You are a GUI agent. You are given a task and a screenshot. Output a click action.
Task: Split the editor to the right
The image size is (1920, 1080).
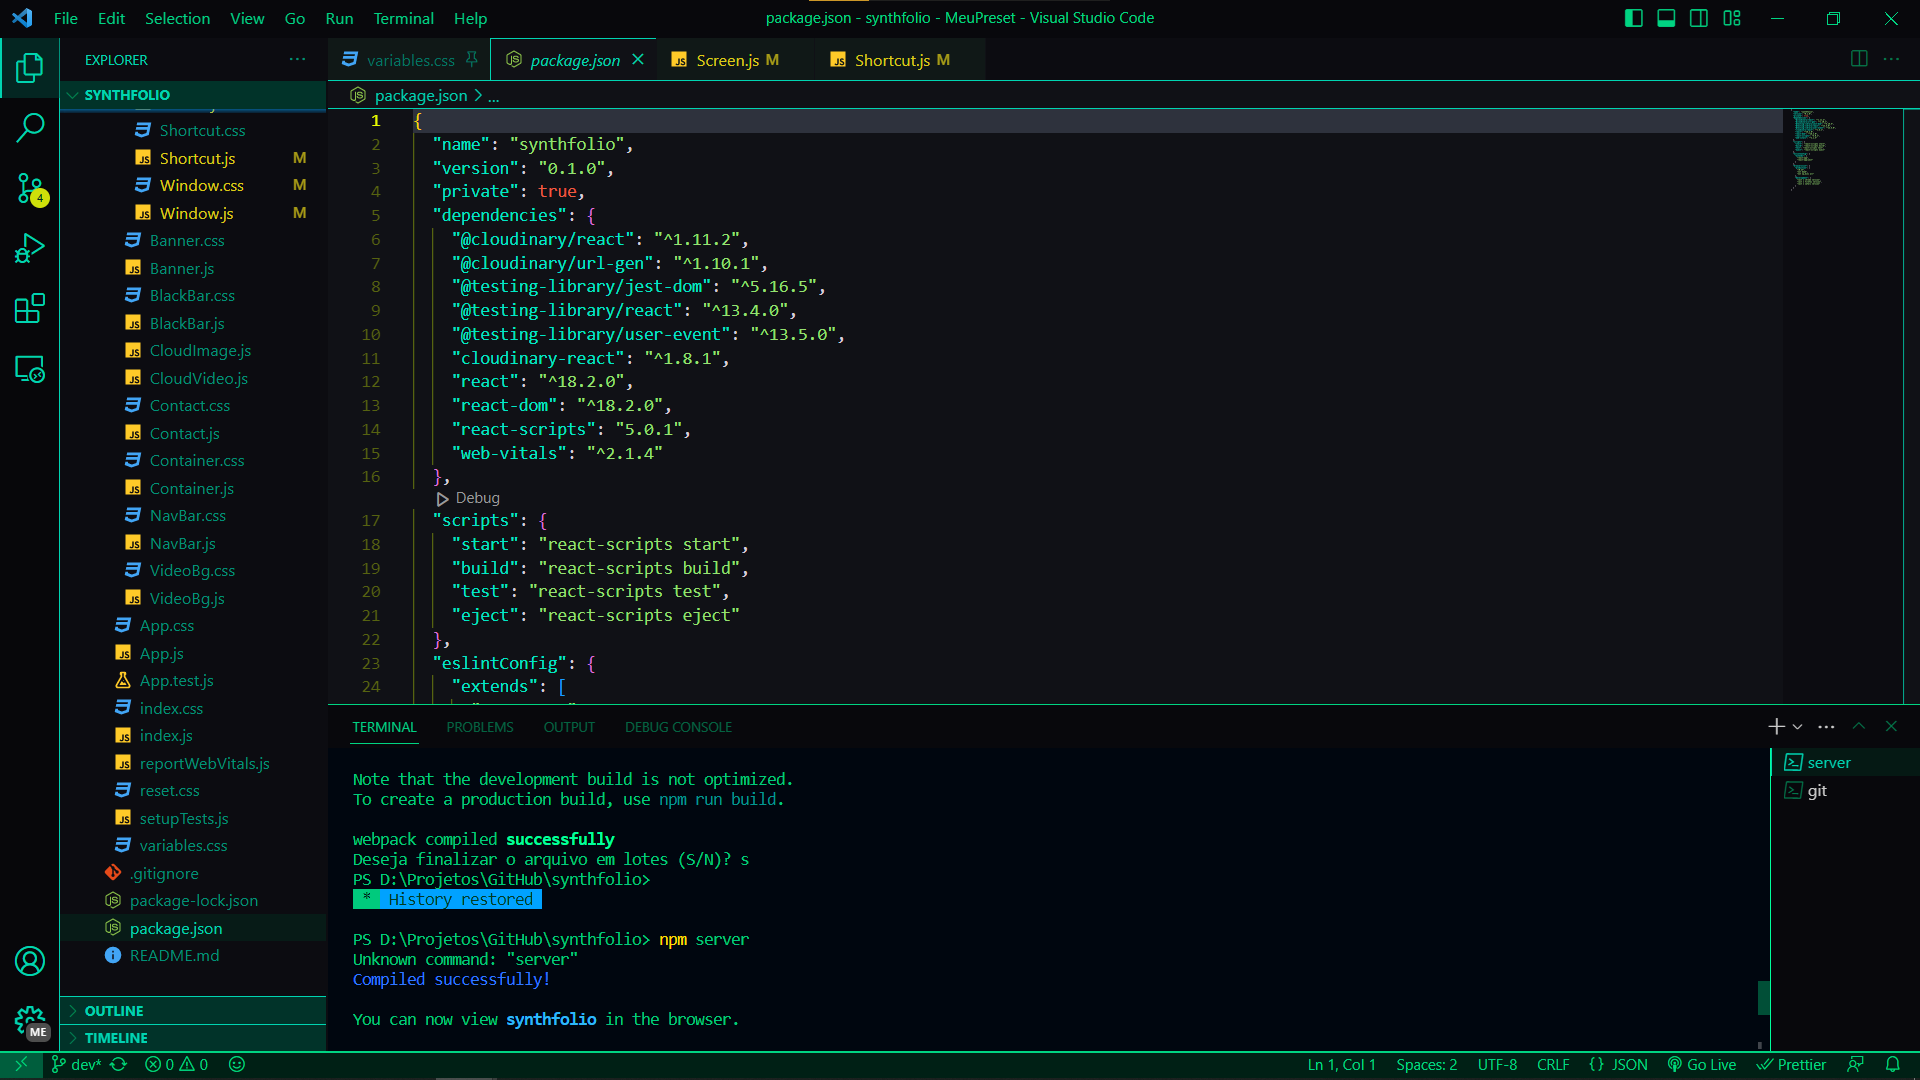click(1860, 59)
